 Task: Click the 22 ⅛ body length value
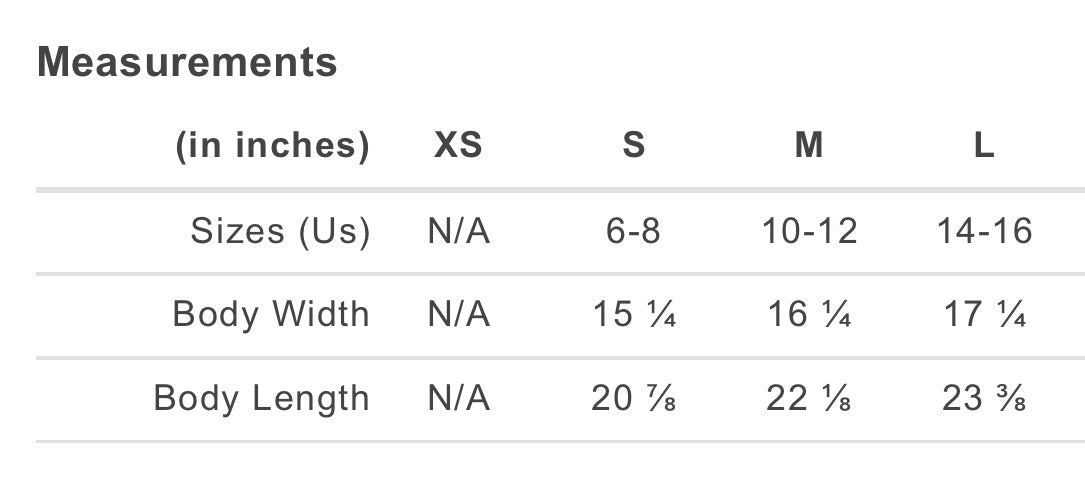pyautogui.click(x=809, y=399)
